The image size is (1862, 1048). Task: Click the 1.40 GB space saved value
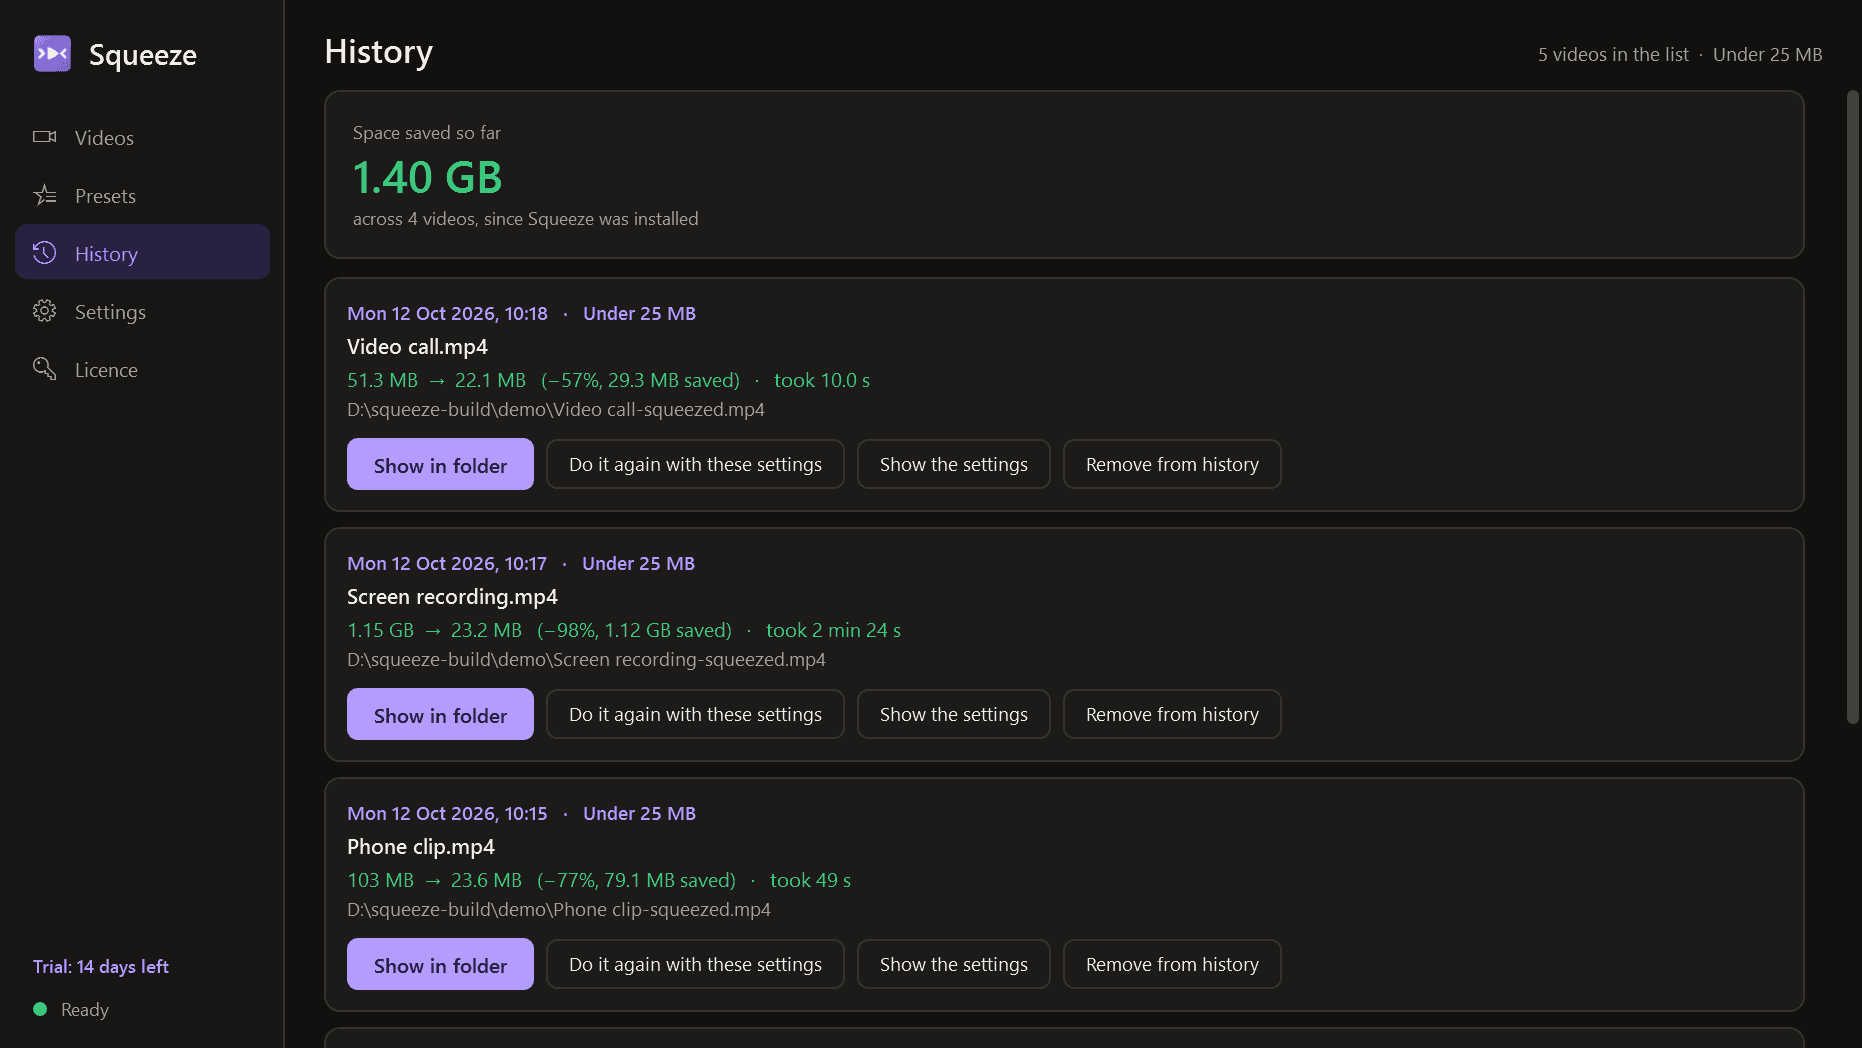coord(427,177)
